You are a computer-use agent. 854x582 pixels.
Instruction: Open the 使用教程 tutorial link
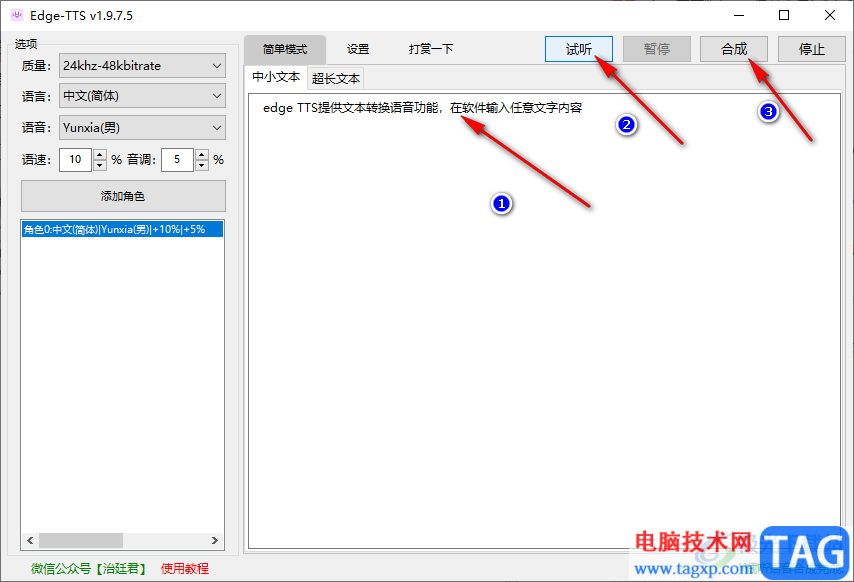(185, 569)
